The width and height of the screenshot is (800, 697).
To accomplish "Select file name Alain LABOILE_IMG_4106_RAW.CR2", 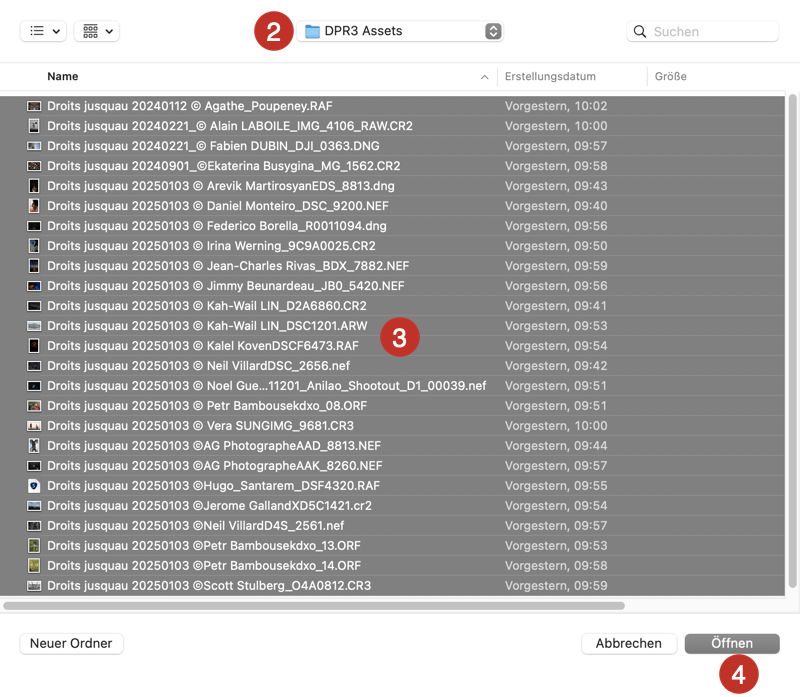I will click(230, 126).
